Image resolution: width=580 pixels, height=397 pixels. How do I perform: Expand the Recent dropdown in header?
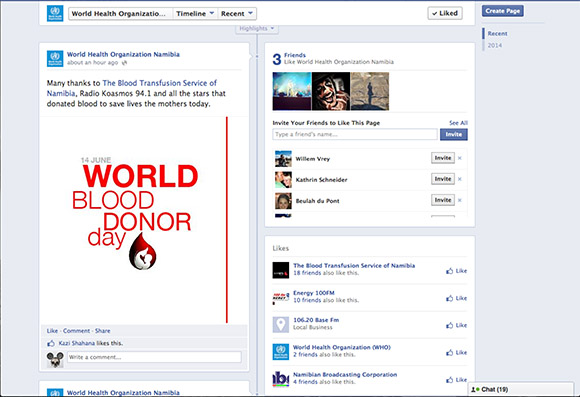pos(237,14)
